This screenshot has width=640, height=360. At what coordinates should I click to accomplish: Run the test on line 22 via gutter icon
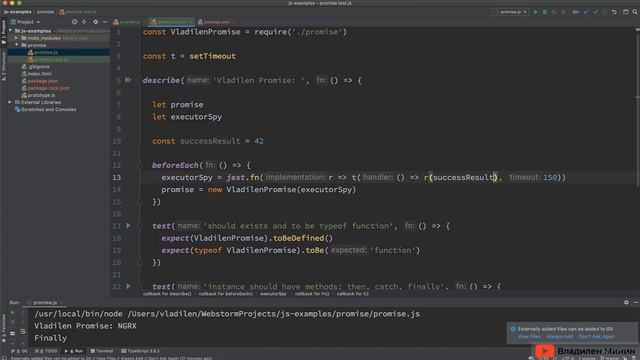coord(128,286)
